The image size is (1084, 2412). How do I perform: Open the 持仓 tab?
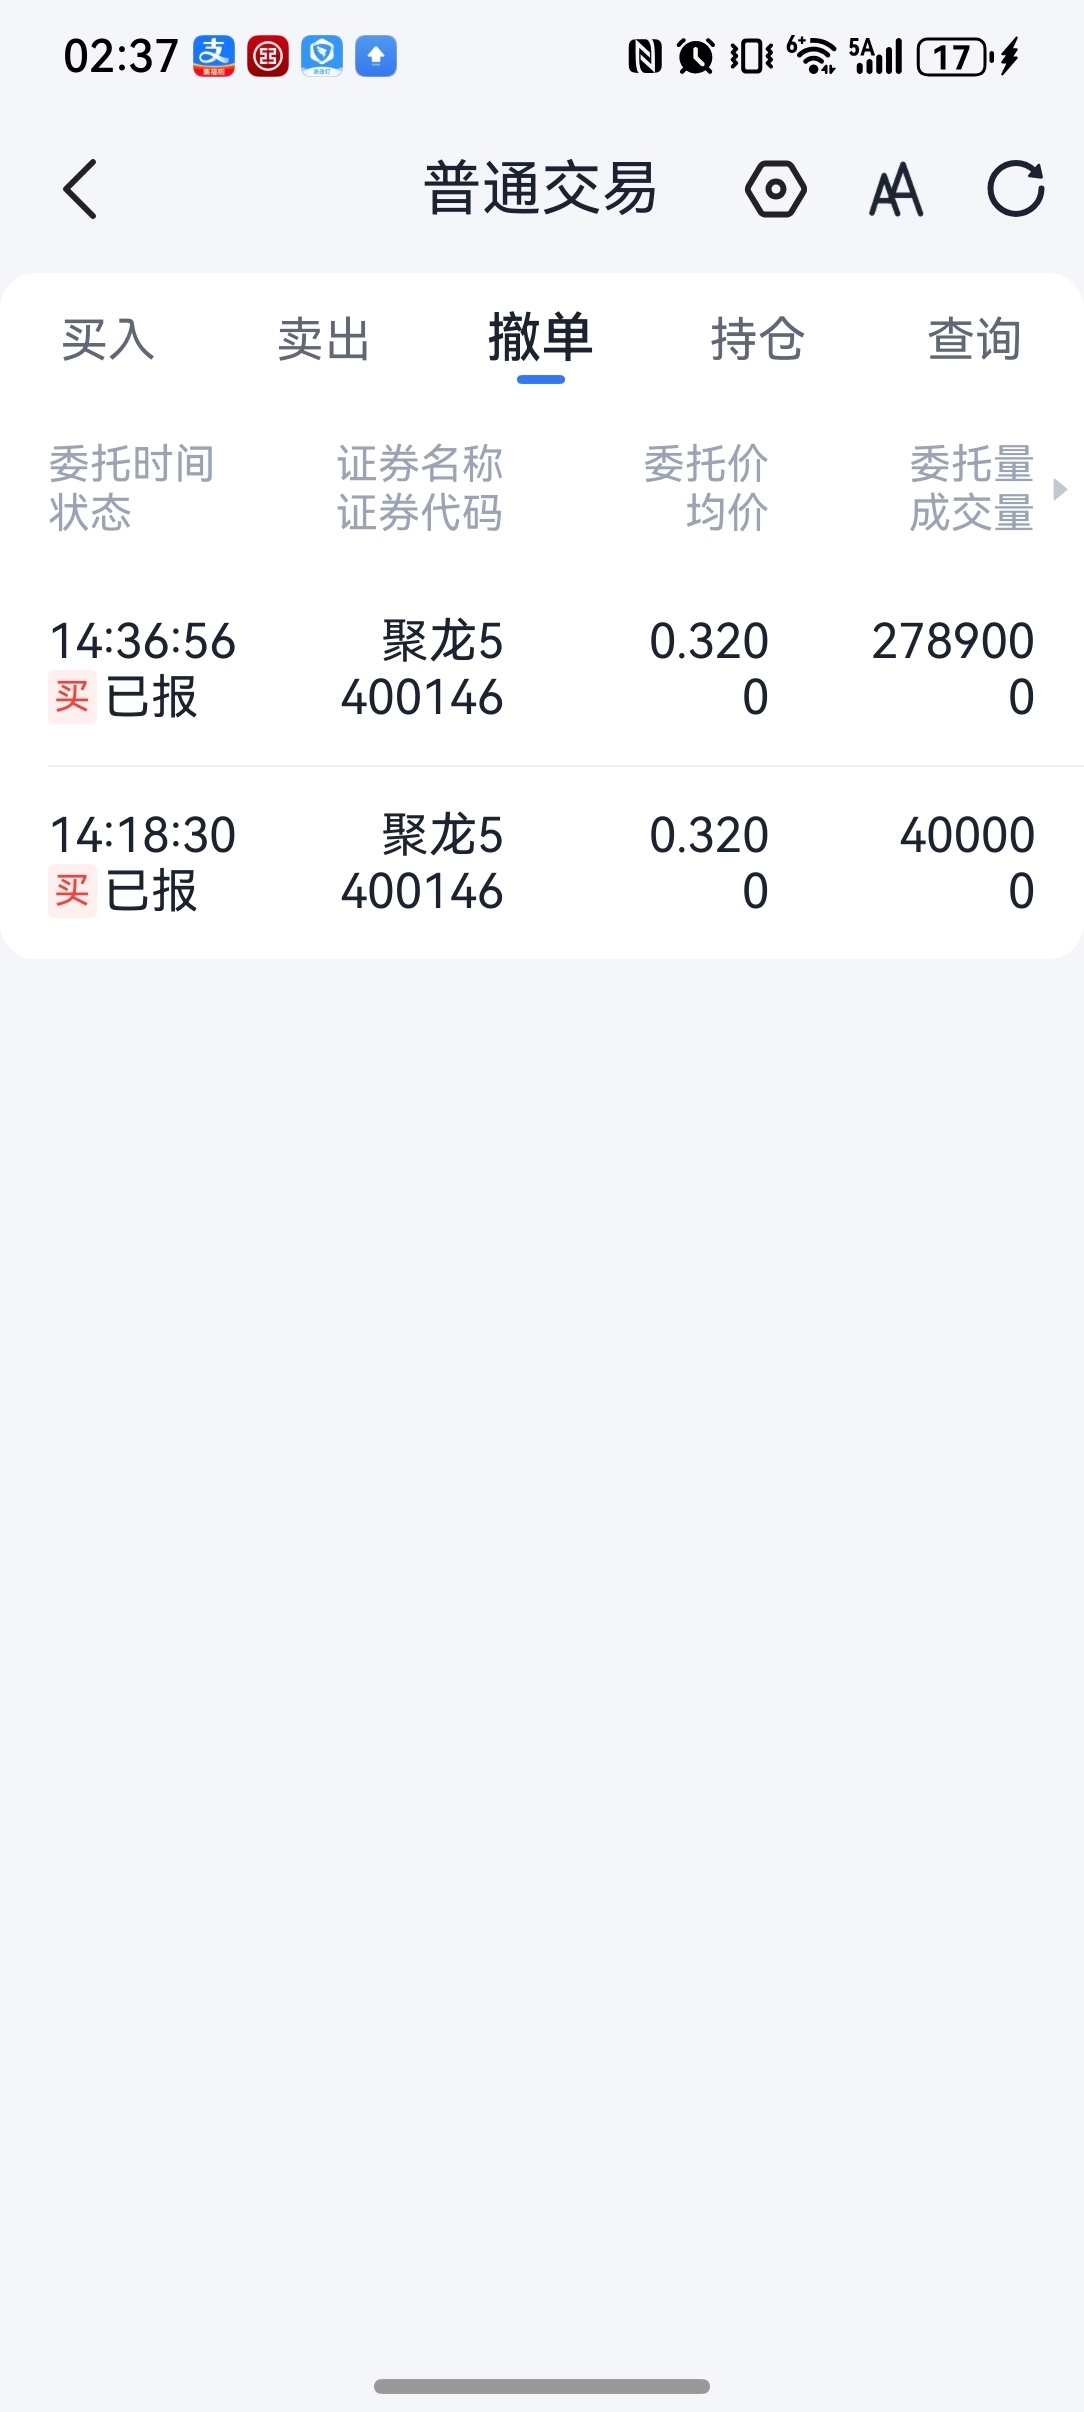[758, 340]
